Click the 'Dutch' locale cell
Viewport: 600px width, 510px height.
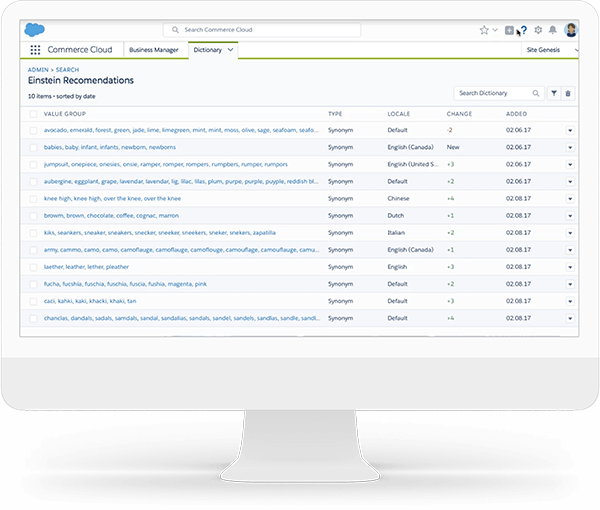pyautogui.click(x=396, y=216)
